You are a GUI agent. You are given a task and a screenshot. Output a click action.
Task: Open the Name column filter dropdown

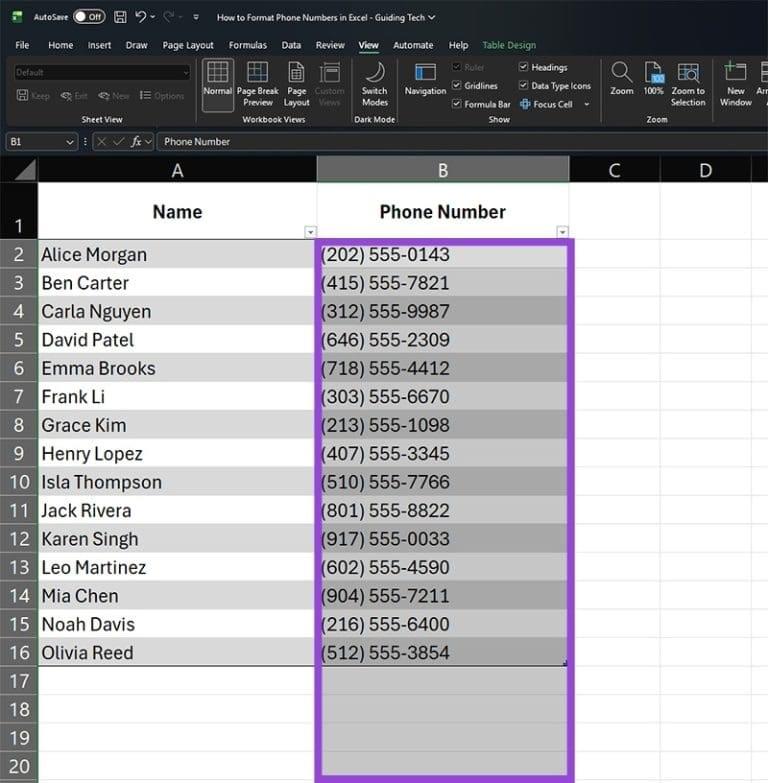pyautogui.click(x=310, y=232)
